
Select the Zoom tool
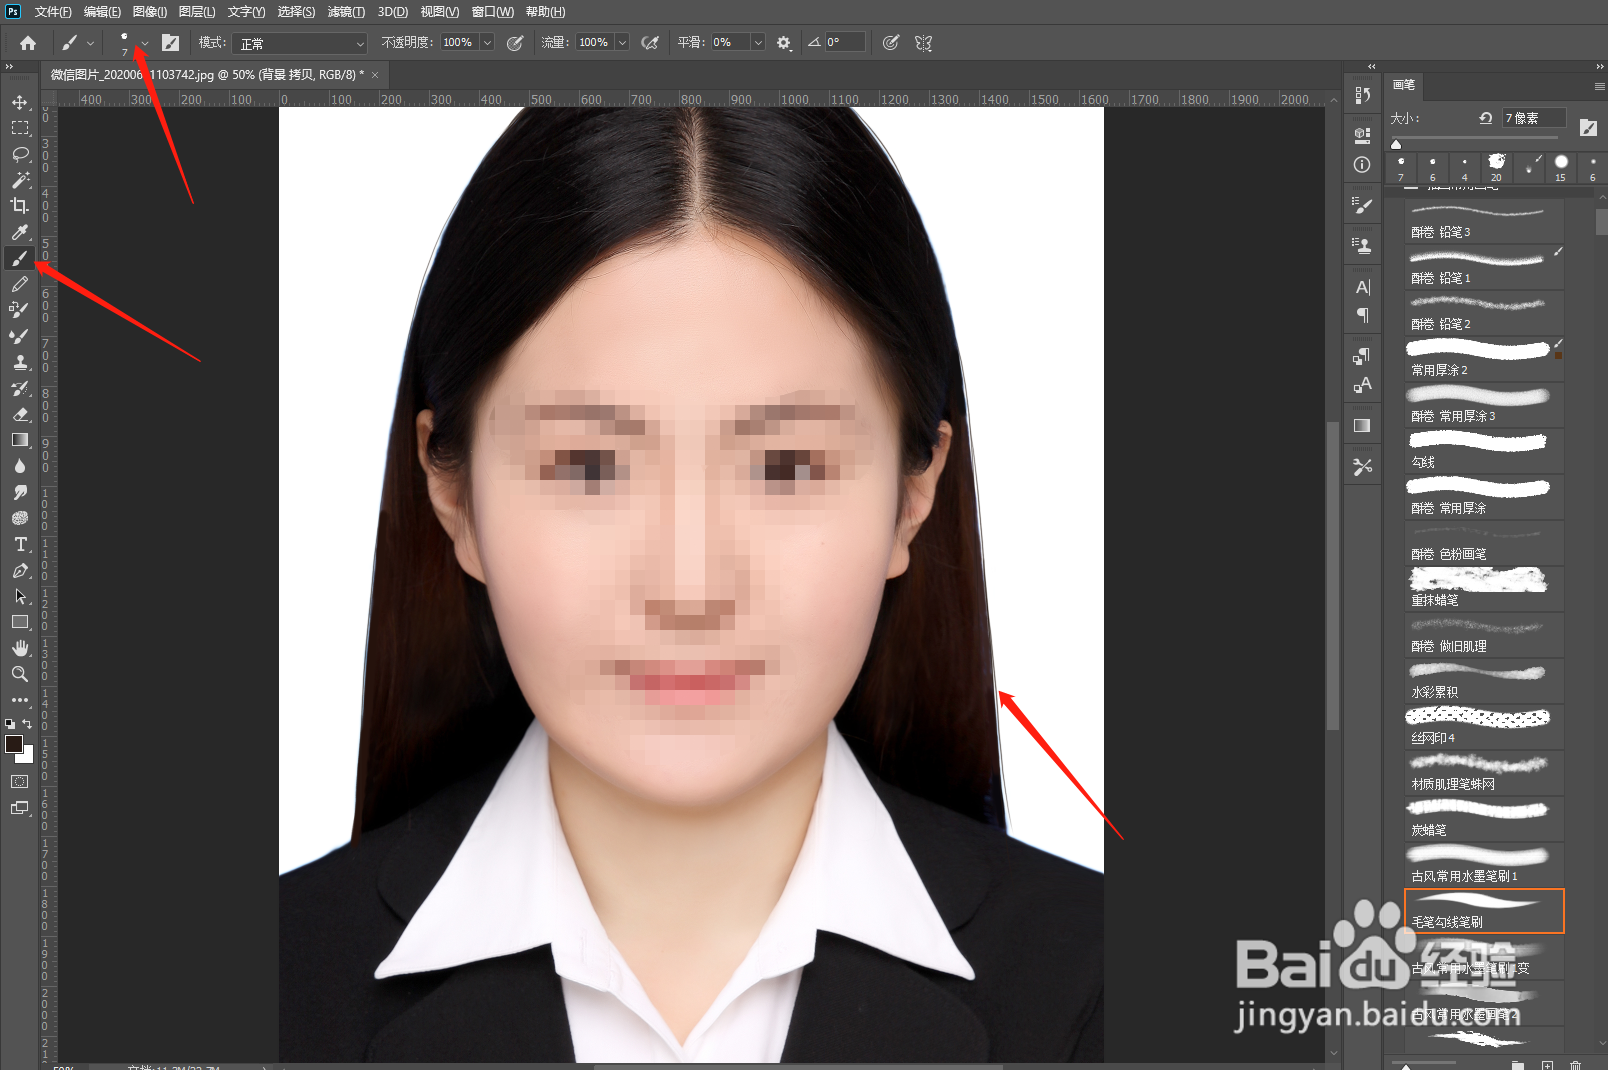click(20, 674)
